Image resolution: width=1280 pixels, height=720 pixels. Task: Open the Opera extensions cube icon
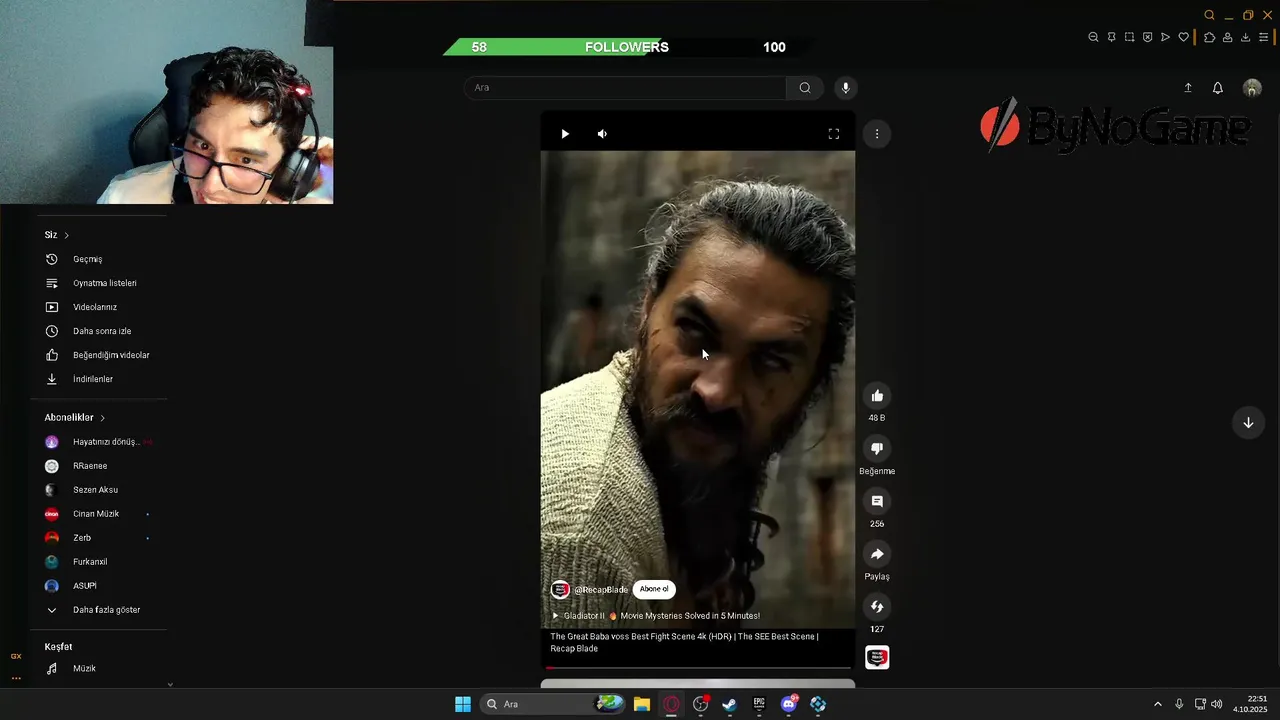pos(1209,37)
